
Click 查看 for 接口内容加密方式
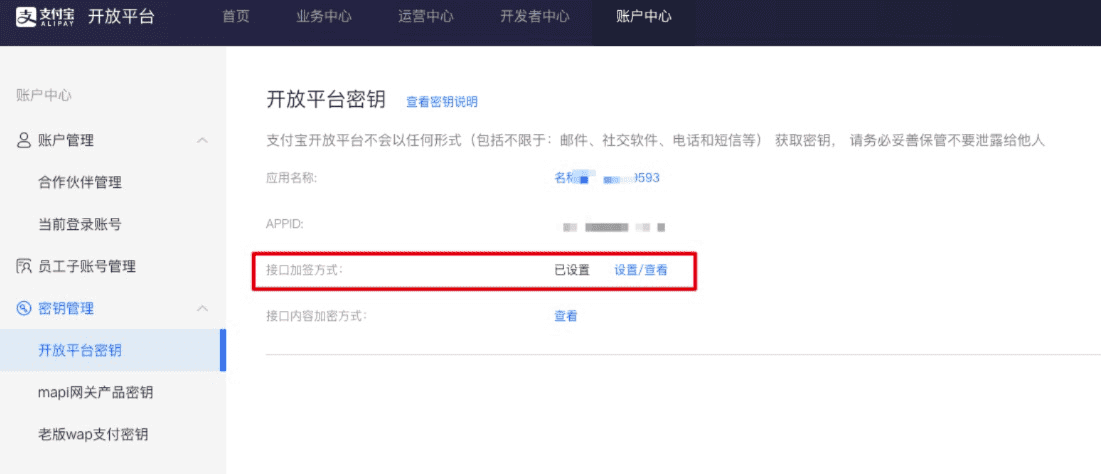566,316
